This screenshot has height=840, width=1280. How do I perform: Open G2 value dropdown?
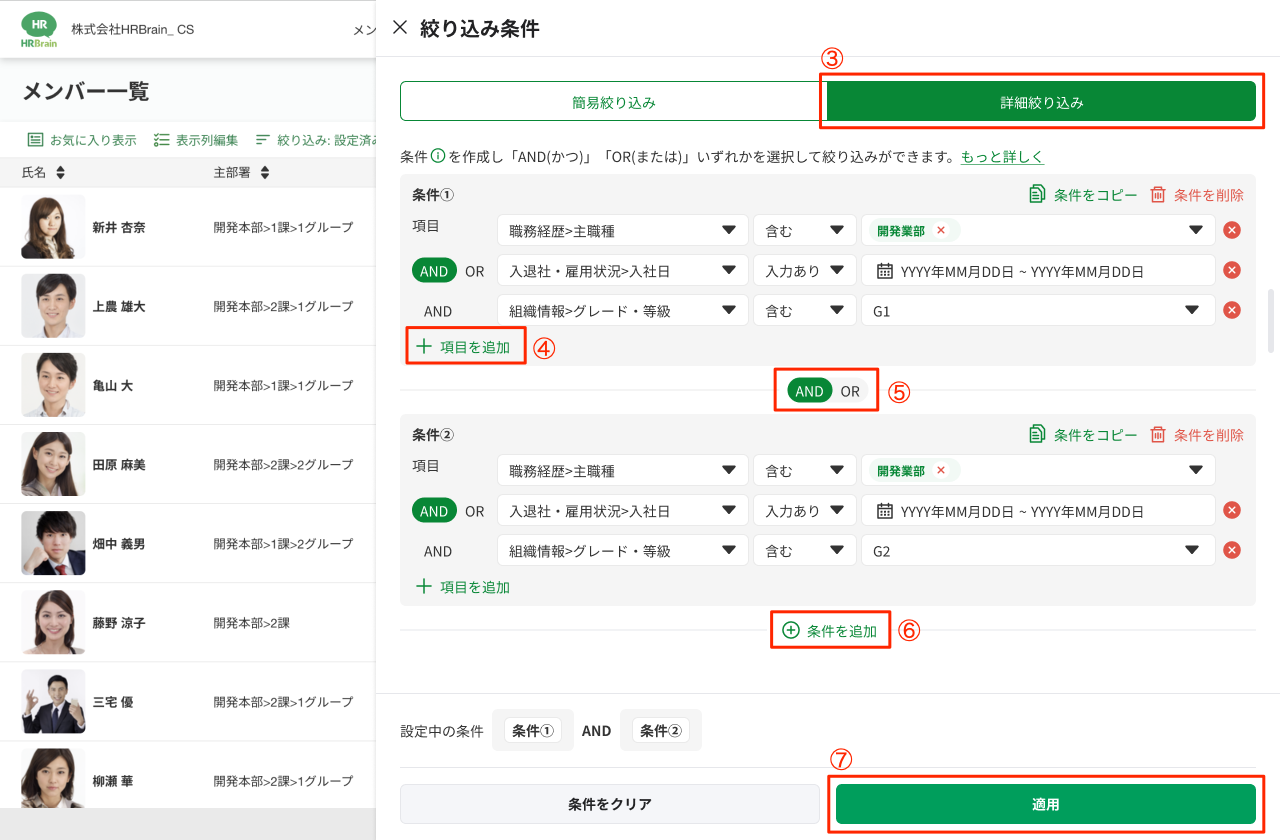[x=1038, y=550]
